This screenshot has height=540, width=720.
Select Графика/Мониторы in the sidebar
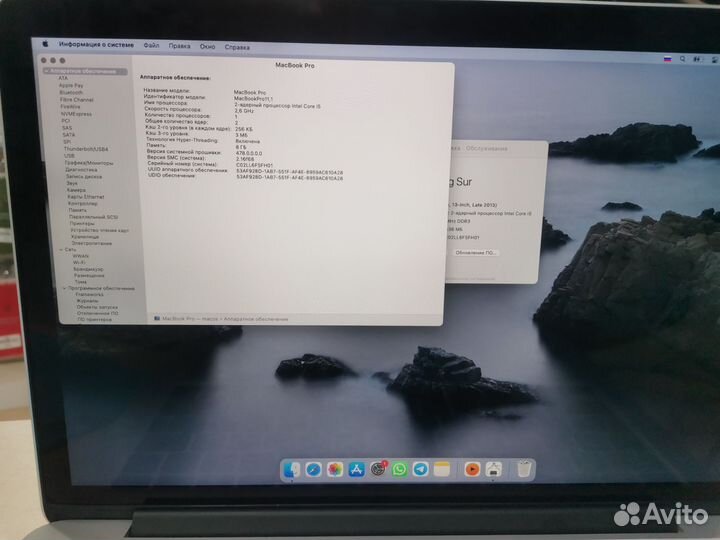coord(89,163)
